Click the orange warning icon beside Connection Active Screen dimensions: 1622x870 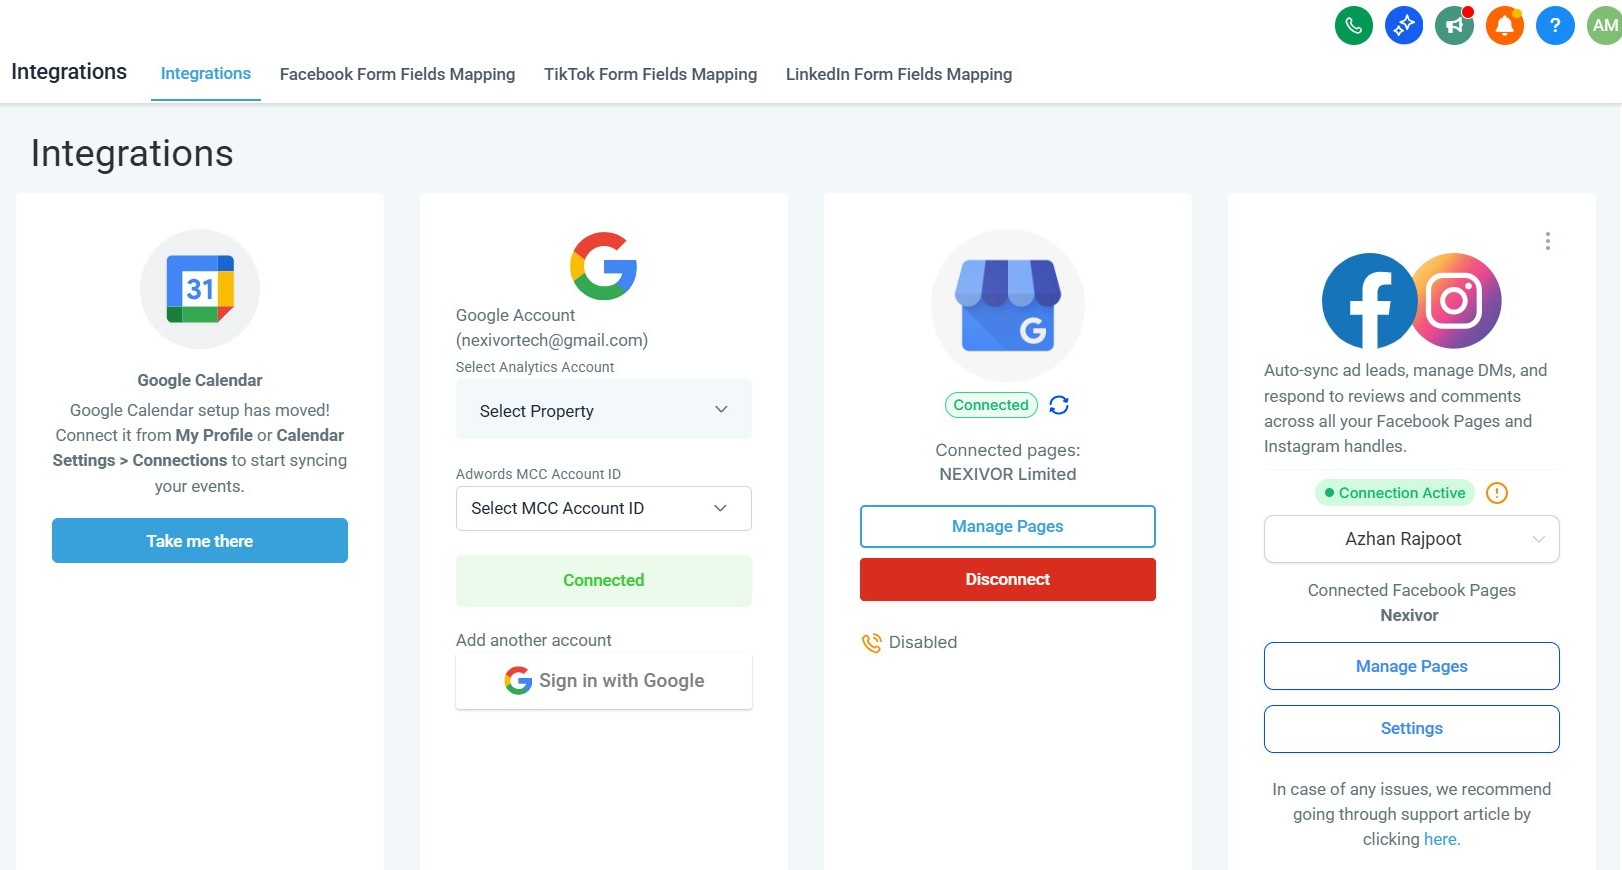(x=1497, y=493)
